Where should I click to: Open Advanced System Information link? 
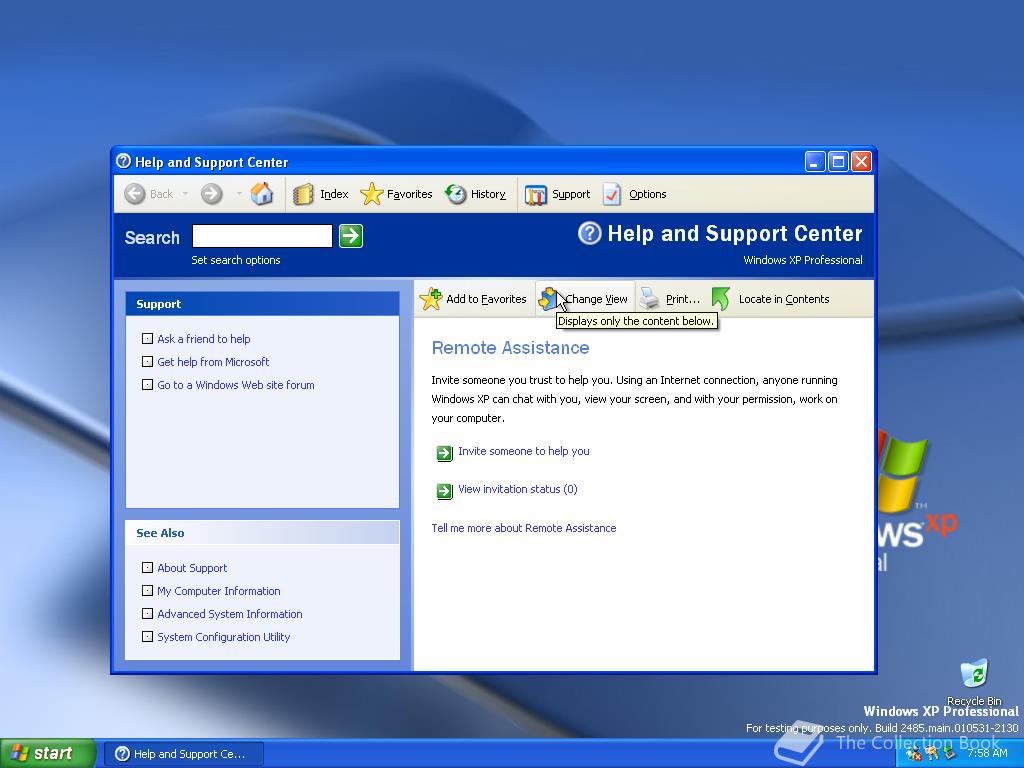coord(230,614)
